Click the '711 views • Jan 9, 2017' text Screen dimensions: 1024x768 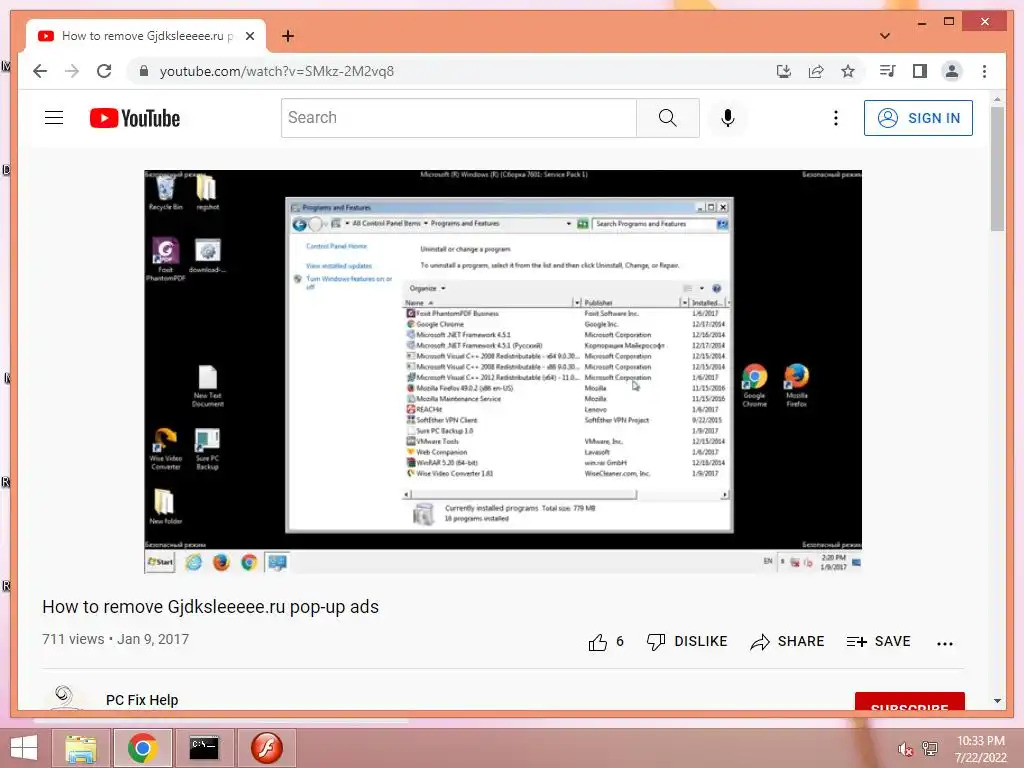click(116, 639)
